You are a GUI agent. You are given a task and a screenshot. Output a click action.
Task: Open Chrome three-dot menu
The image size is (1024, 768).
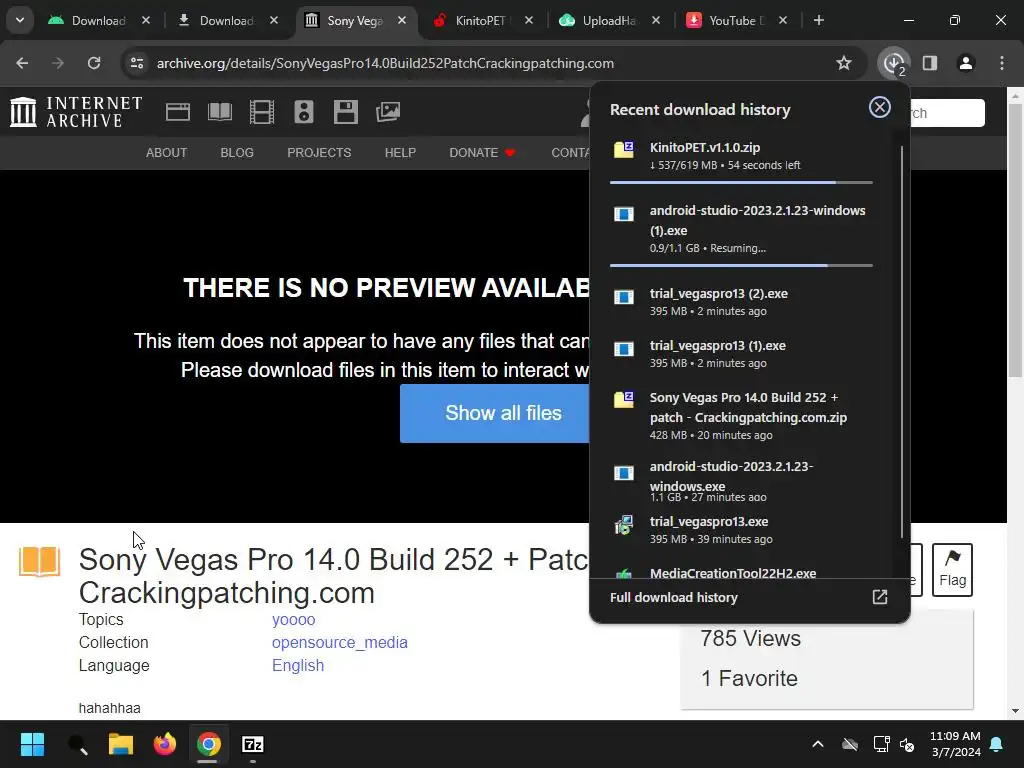coord(1002,63)
